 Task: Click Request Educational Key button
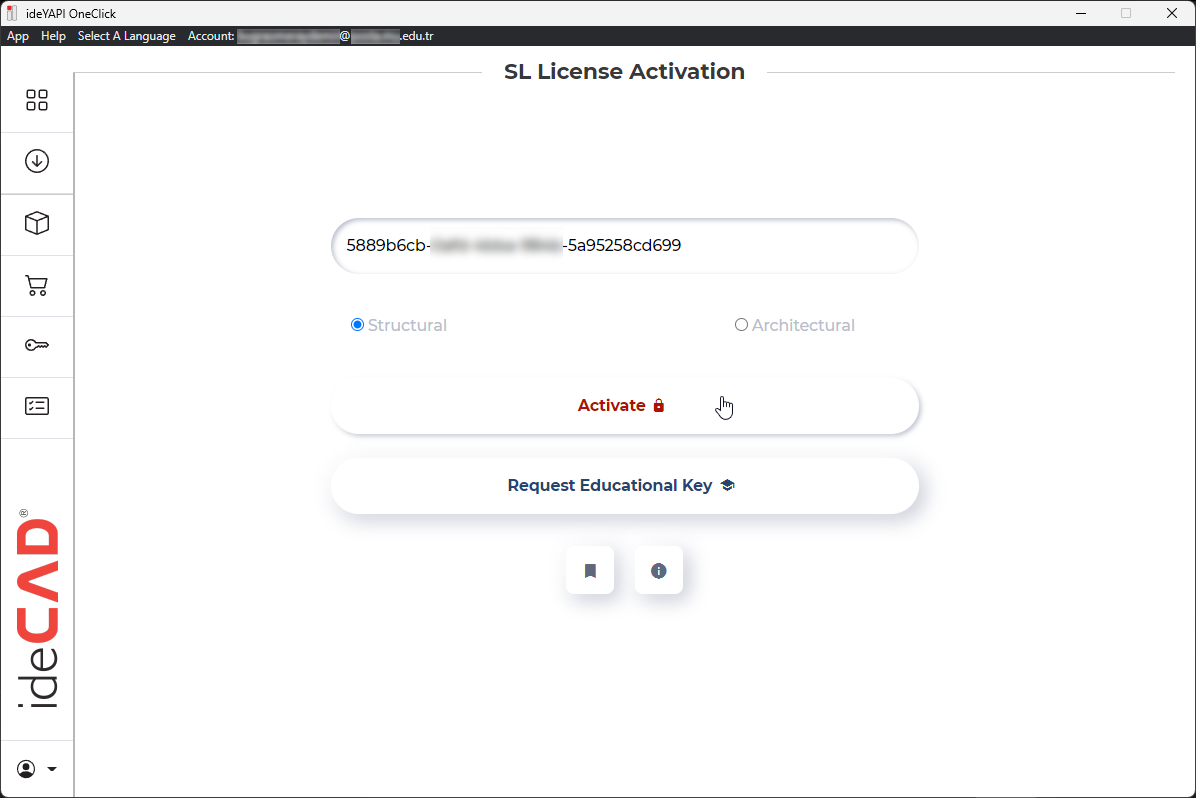pyautogui.click(x=625, y=486)
